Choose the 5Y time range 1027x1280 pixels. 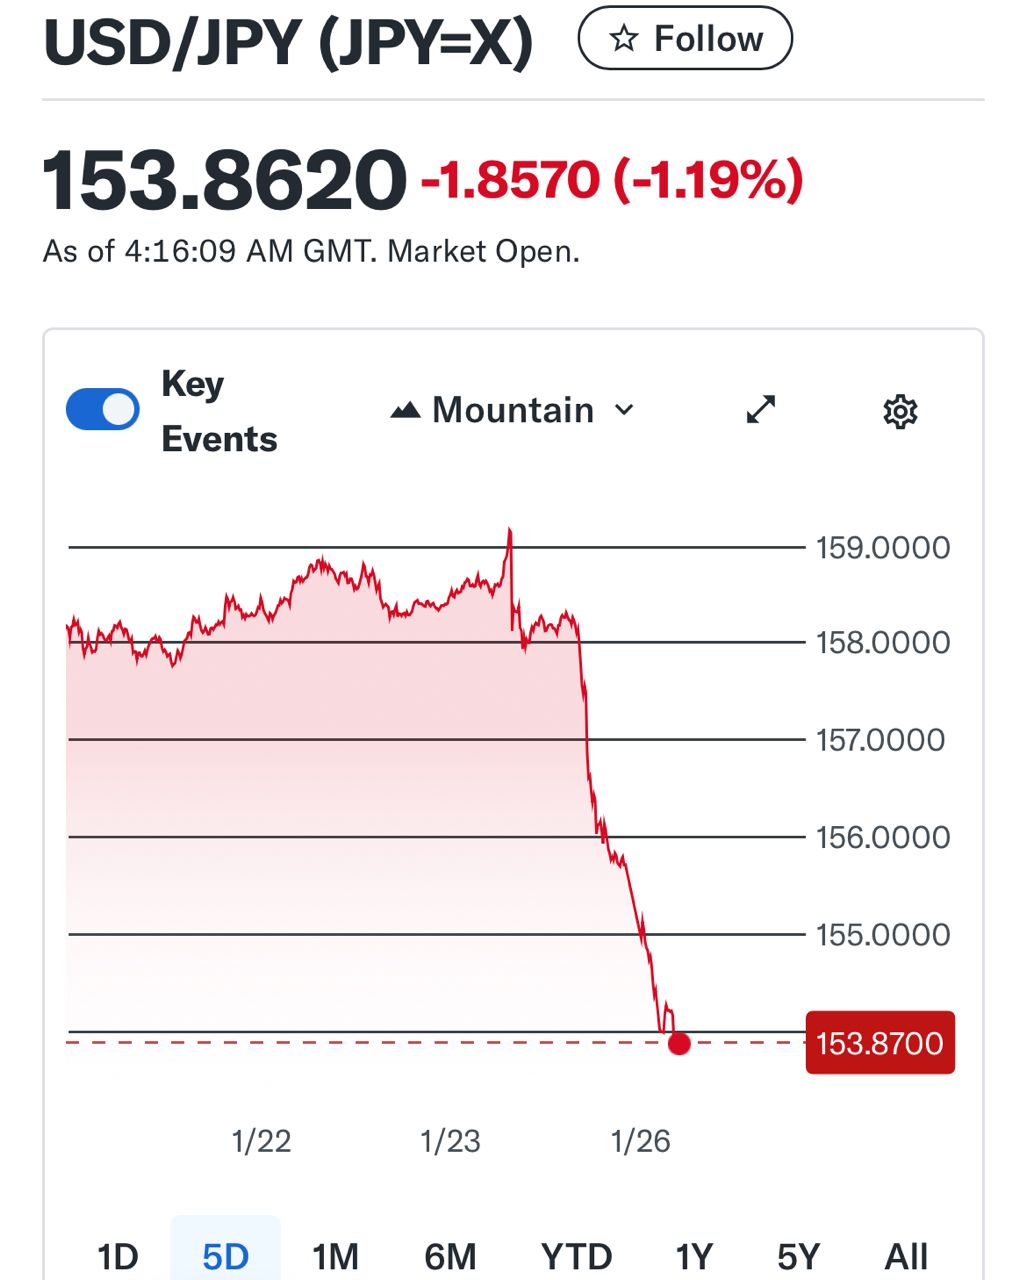pyautogui.click(x=798, y=1255)
